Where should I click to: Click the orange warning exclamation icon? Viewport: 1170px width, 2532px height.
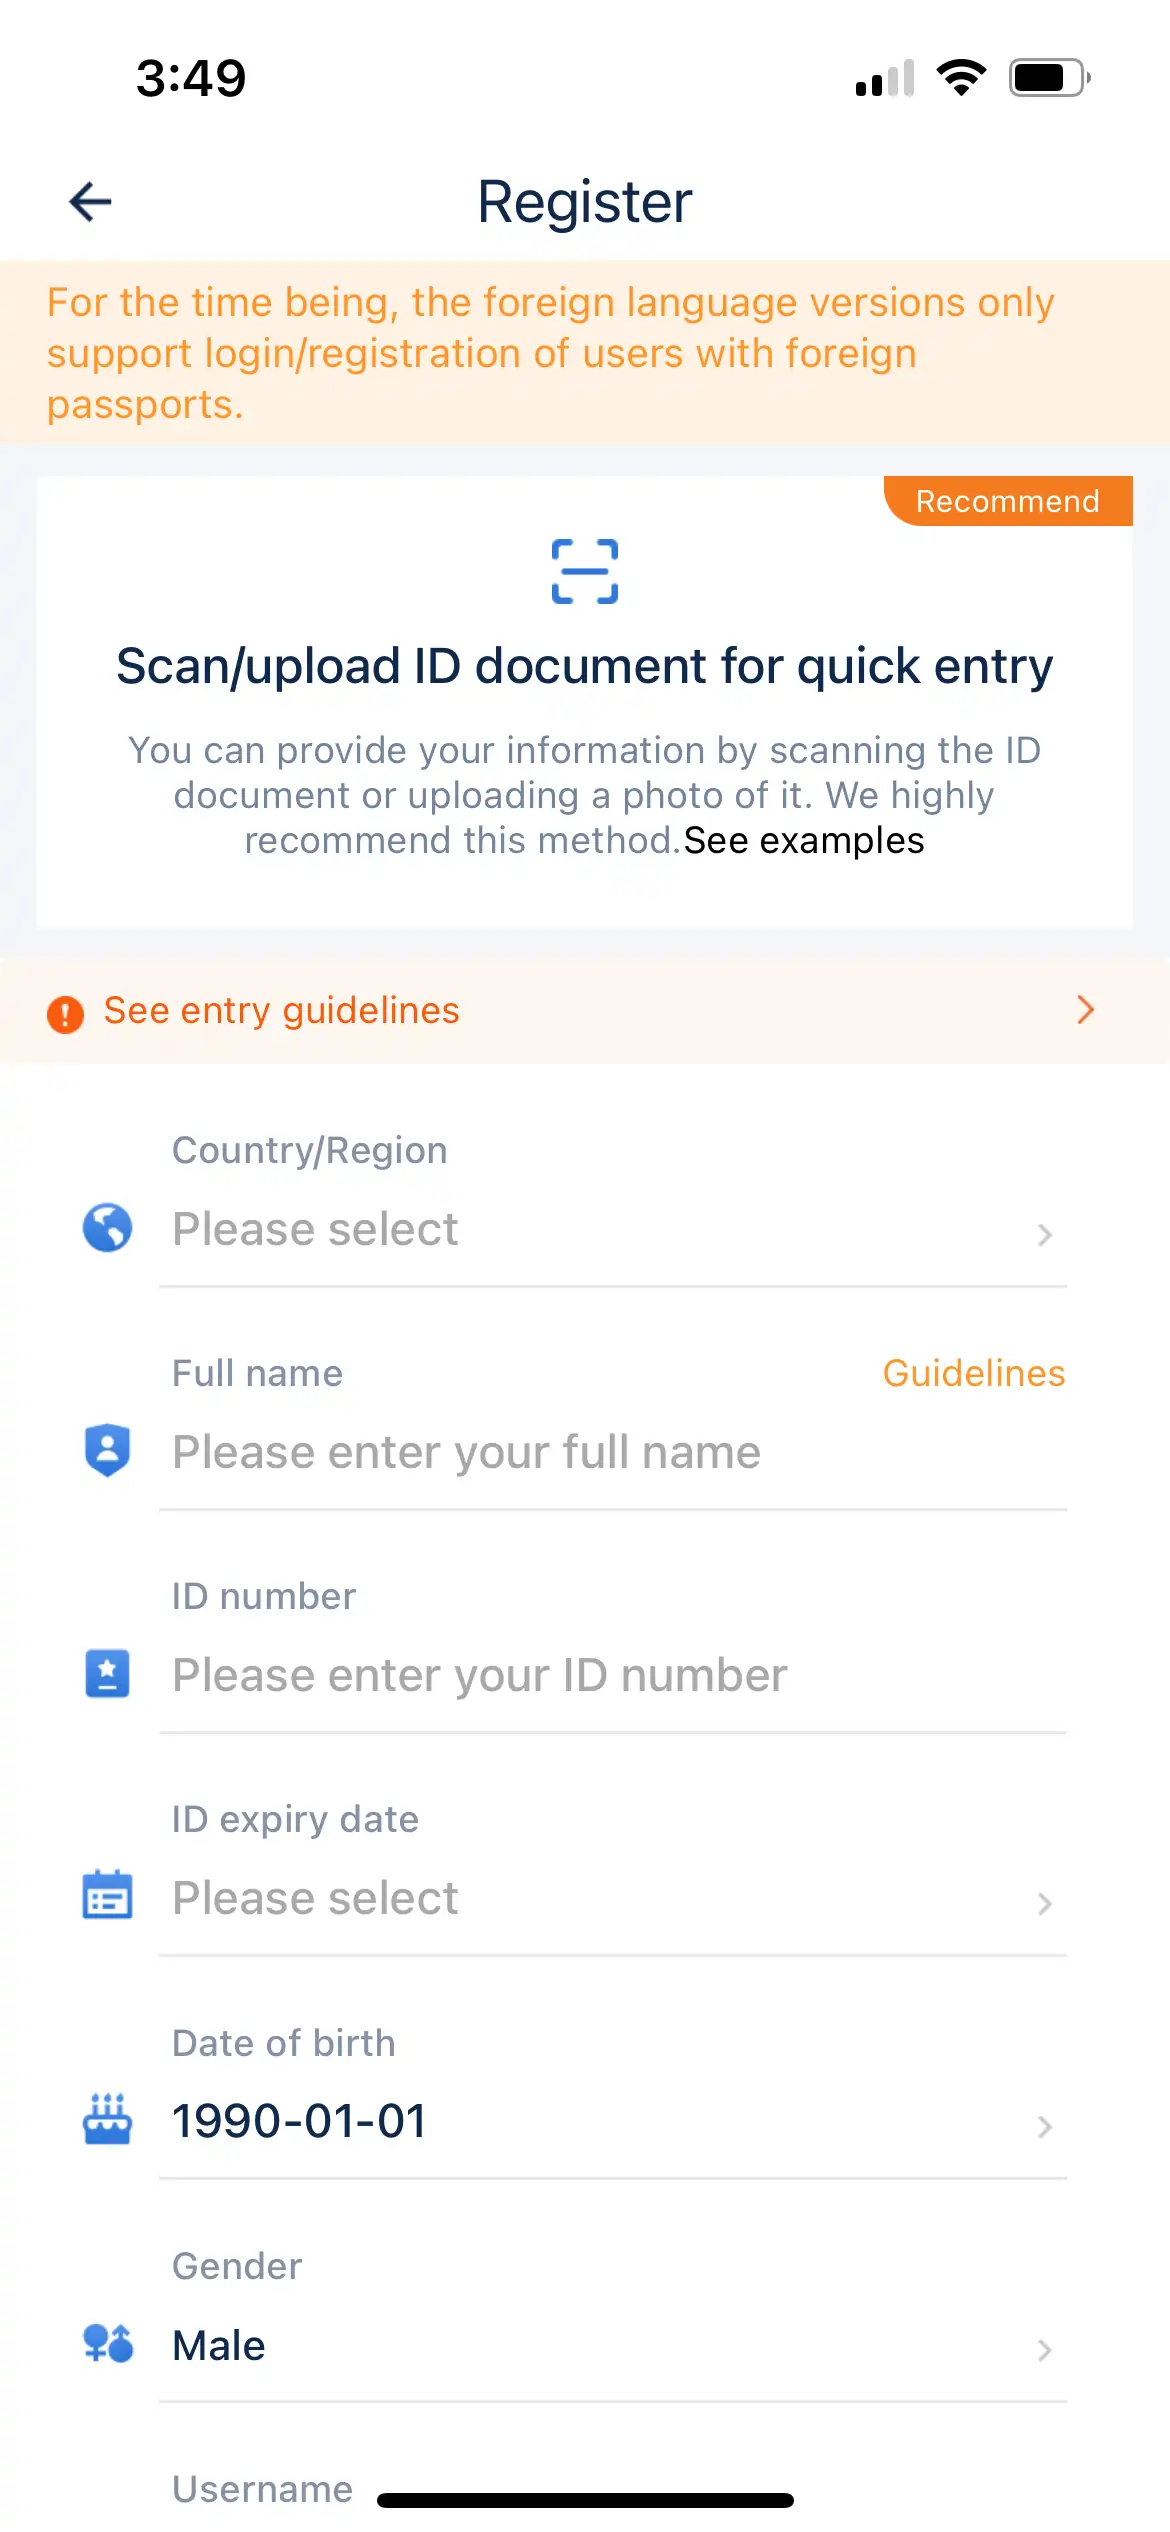coord(66,1013)
